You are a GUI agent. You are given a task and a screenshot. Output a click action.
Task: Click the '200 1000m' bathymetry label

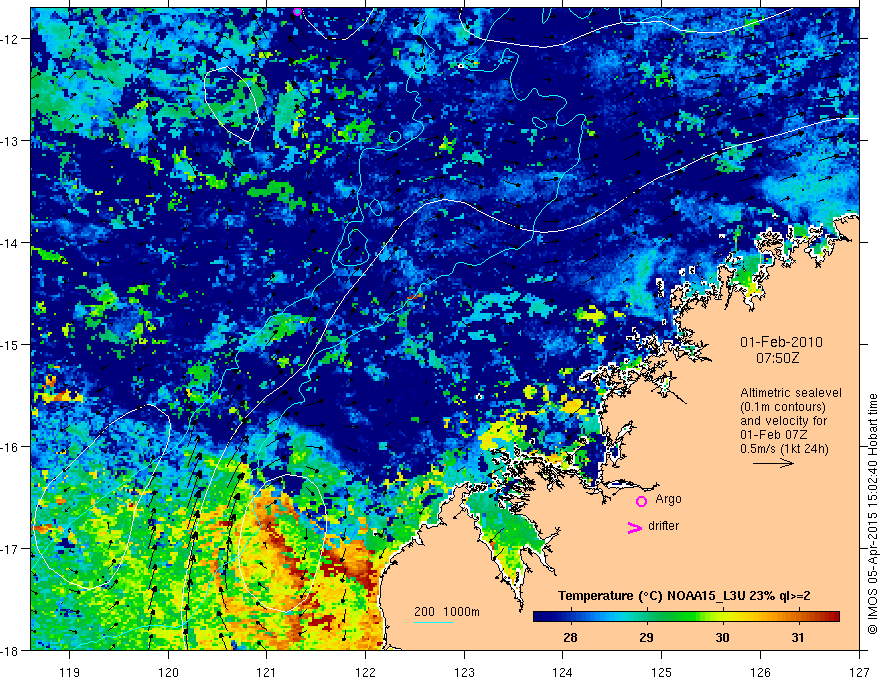(447, 612)
